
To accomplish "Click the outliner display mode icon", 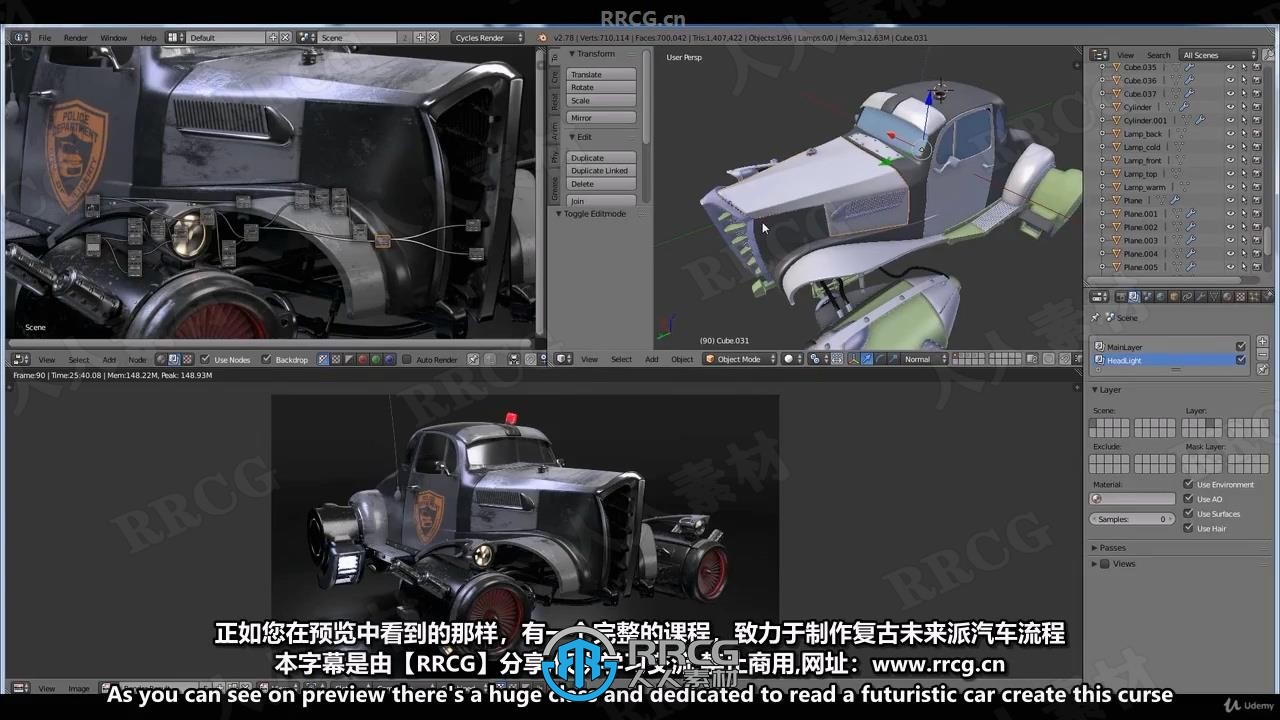I will pyautogui.click(x=1099, y=55).
